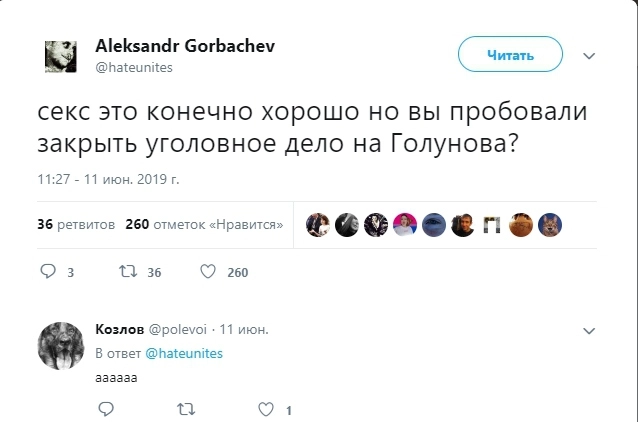The image size is (638, 422).
Task: Open the main tweet options chevron
Action: pos(589,56)
